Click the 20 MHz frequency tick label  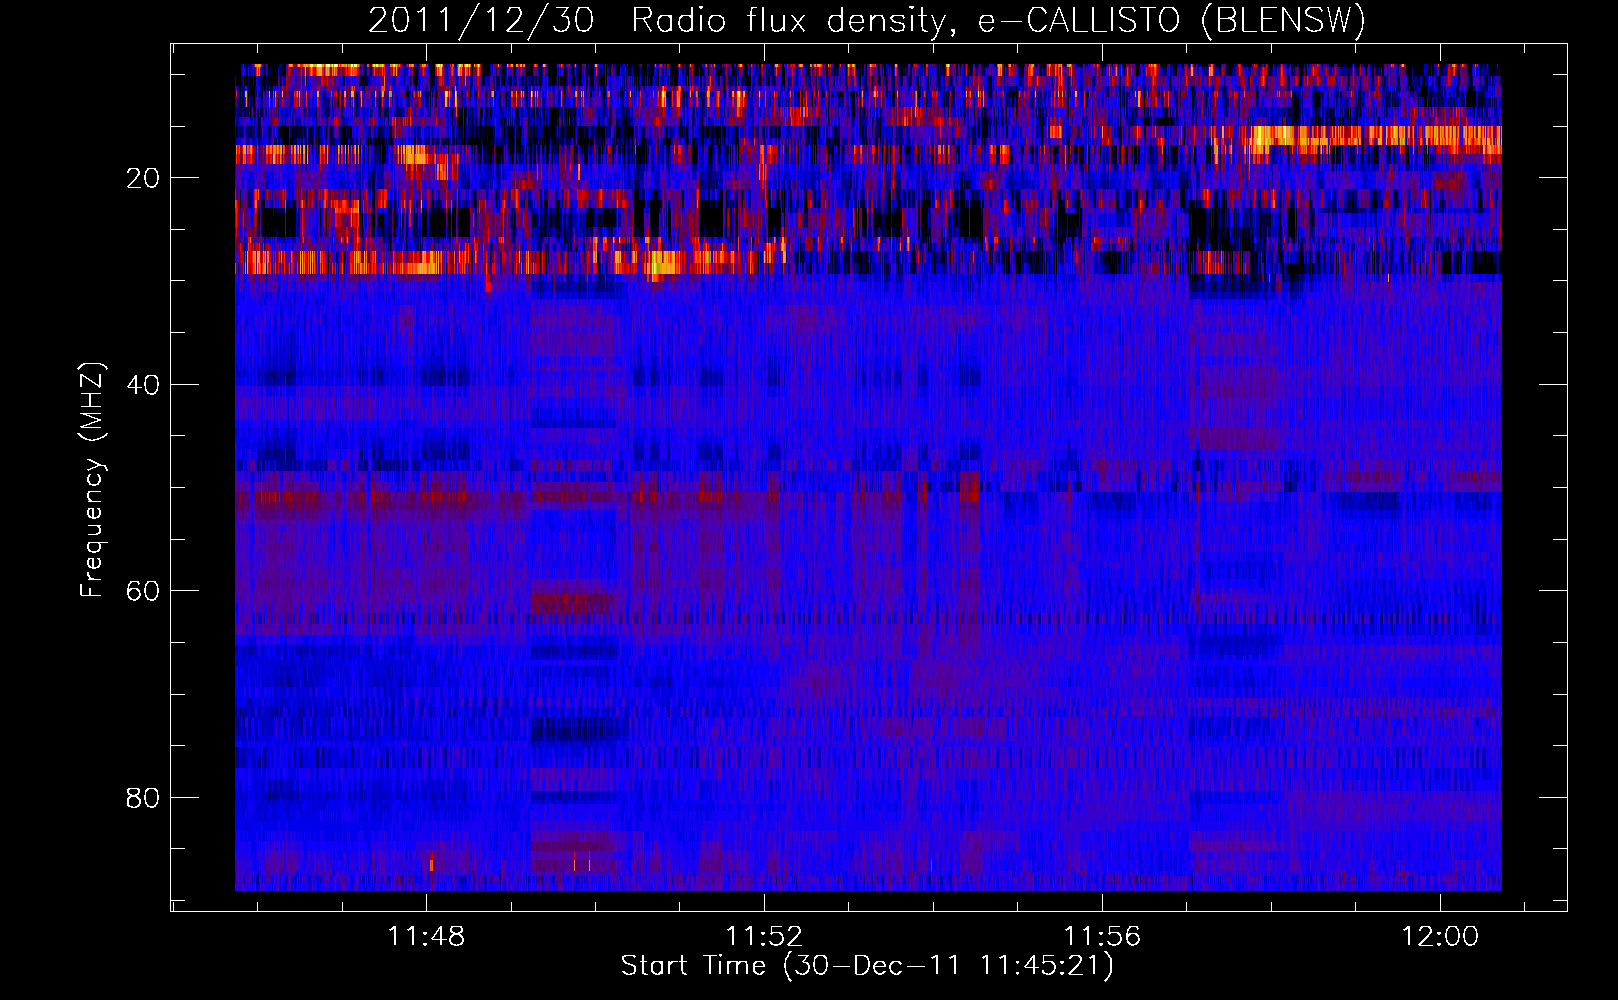pyautogui.click(x=143, y=178)
